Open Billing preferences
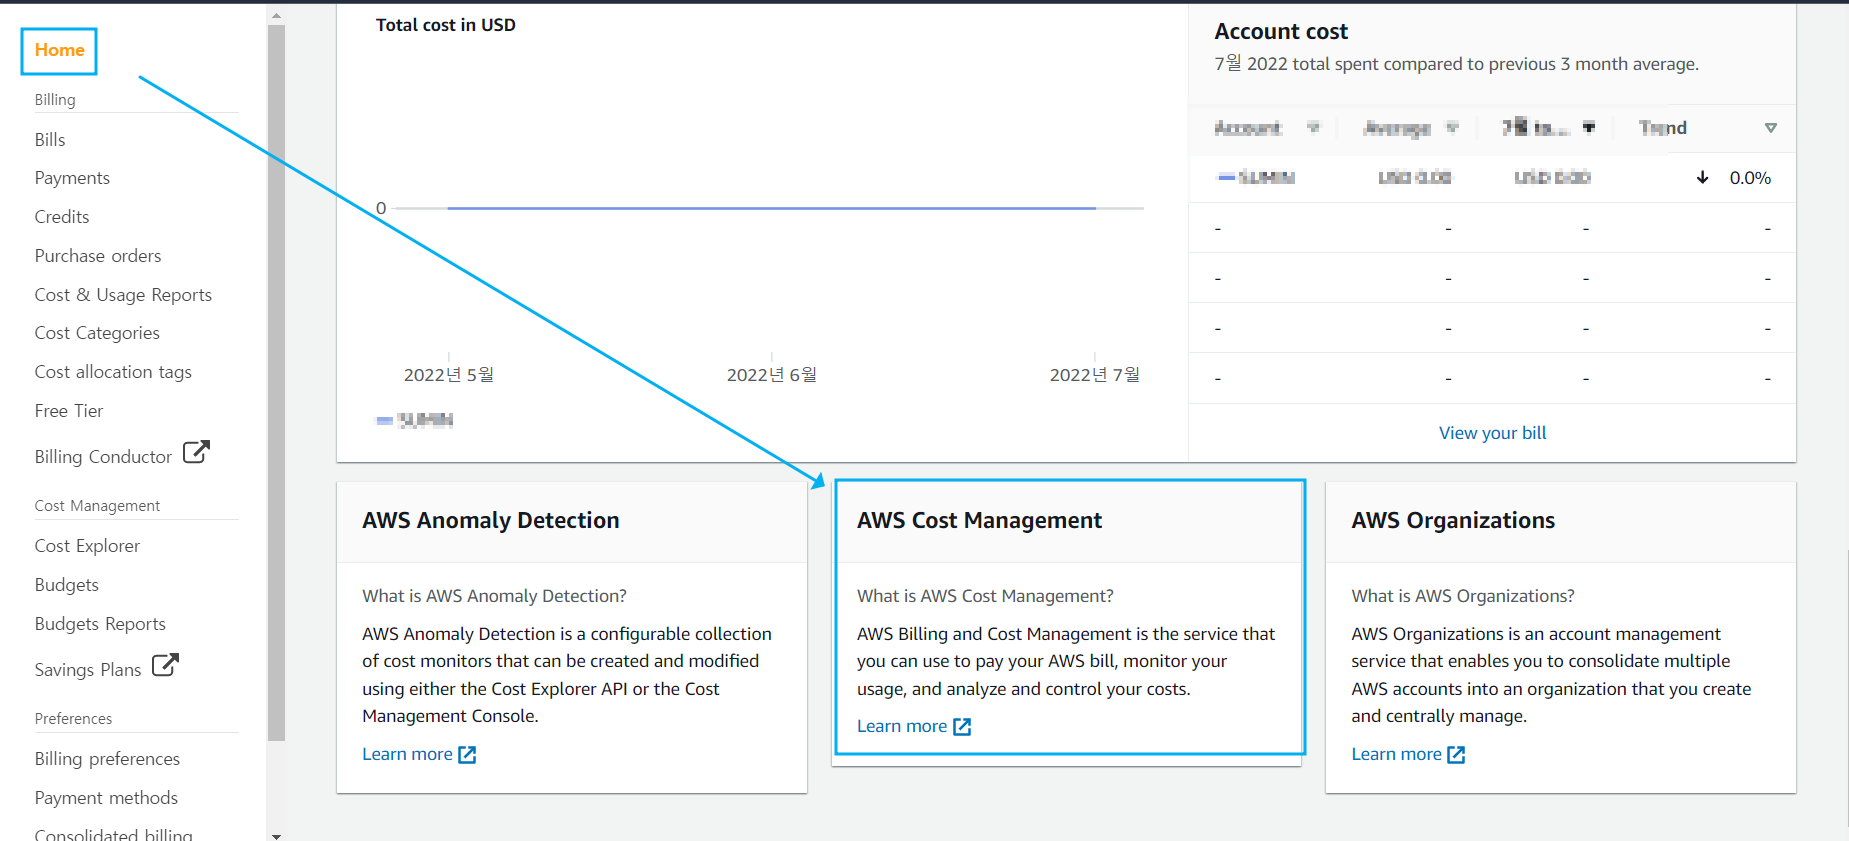 (x=107, y=759)
